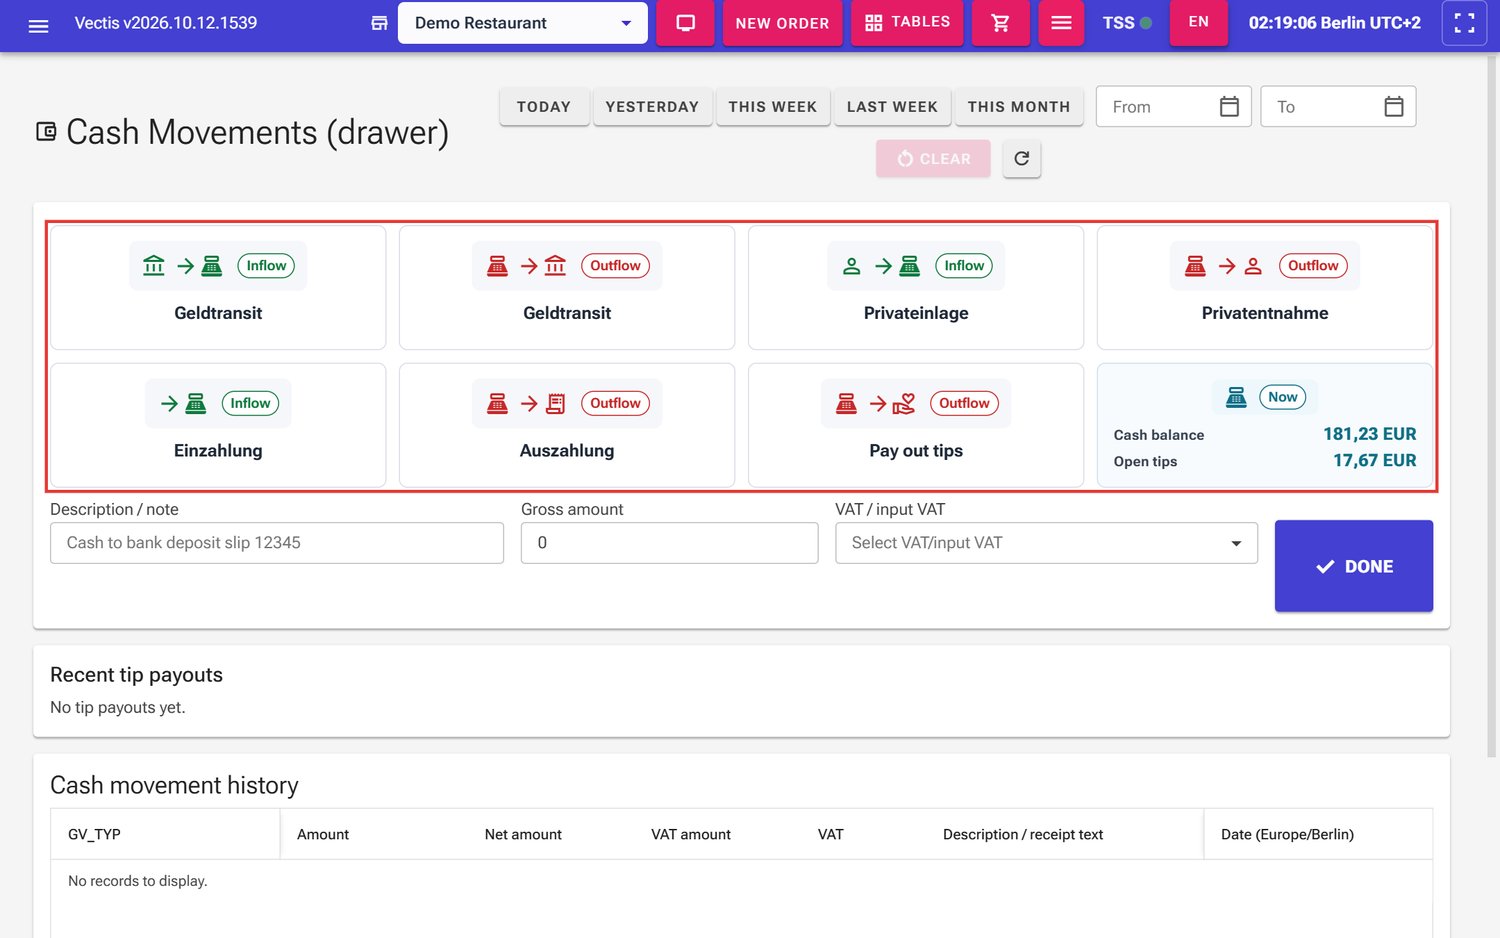Open the customer display monitor icon

click(x=685, y=23)
